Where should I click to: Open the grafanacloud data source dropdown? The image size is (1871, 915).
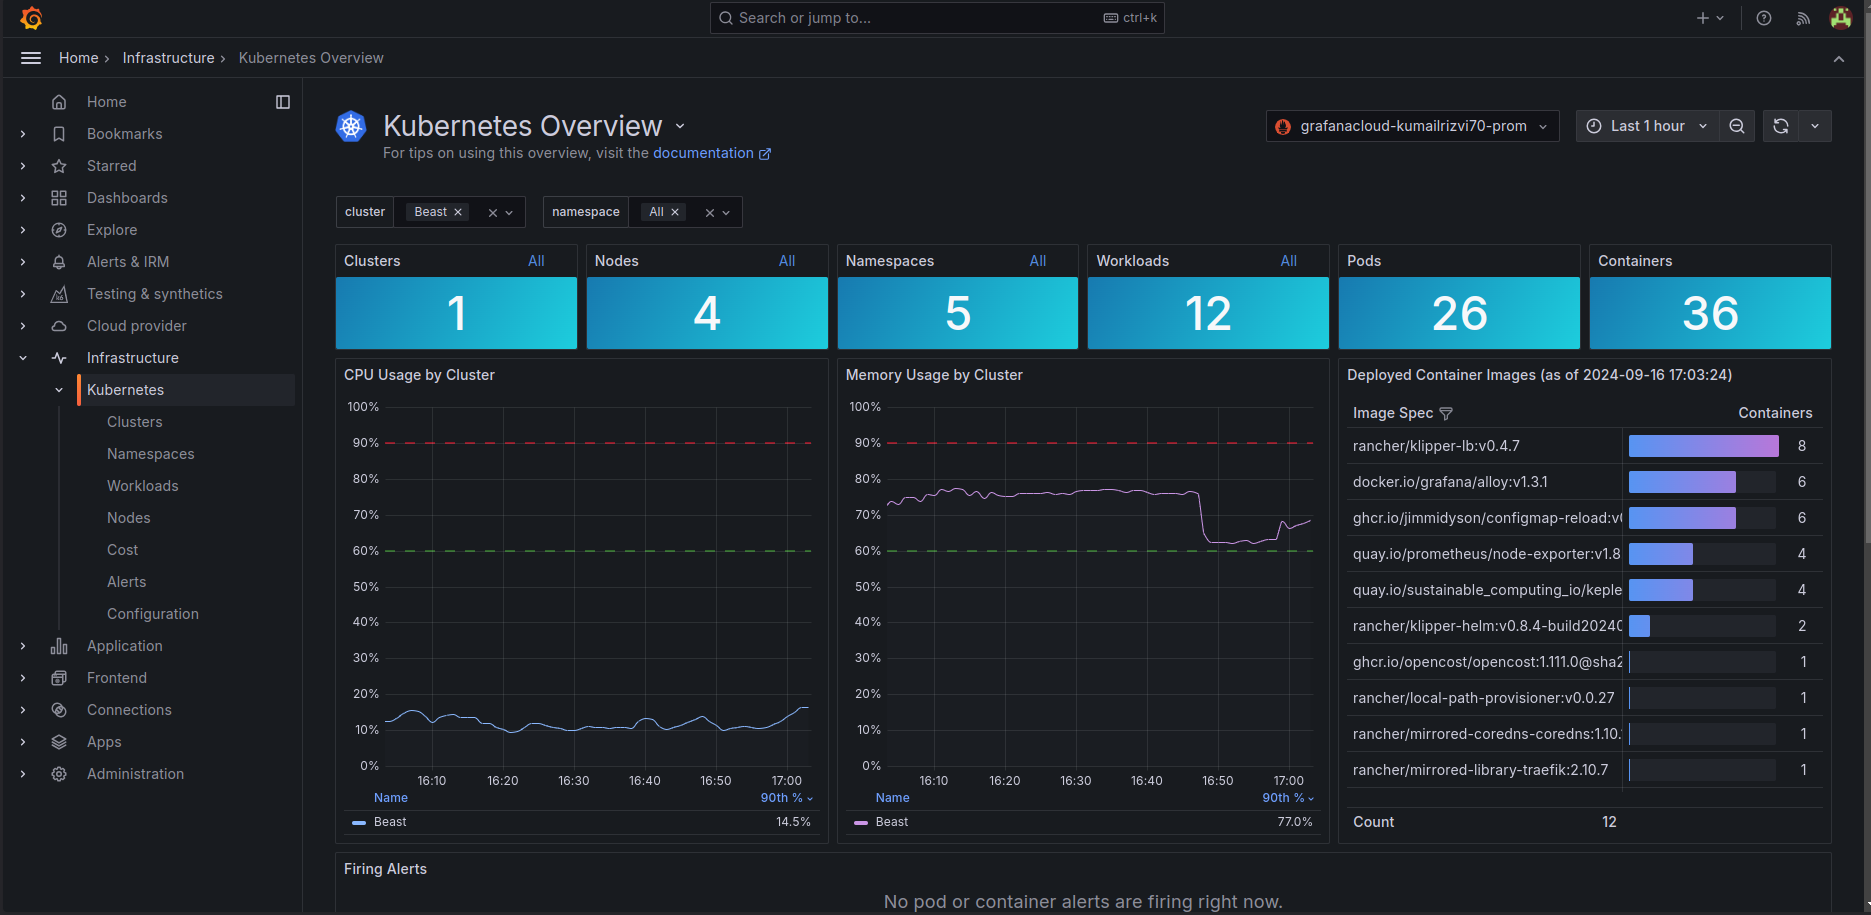pos(1412,126)
